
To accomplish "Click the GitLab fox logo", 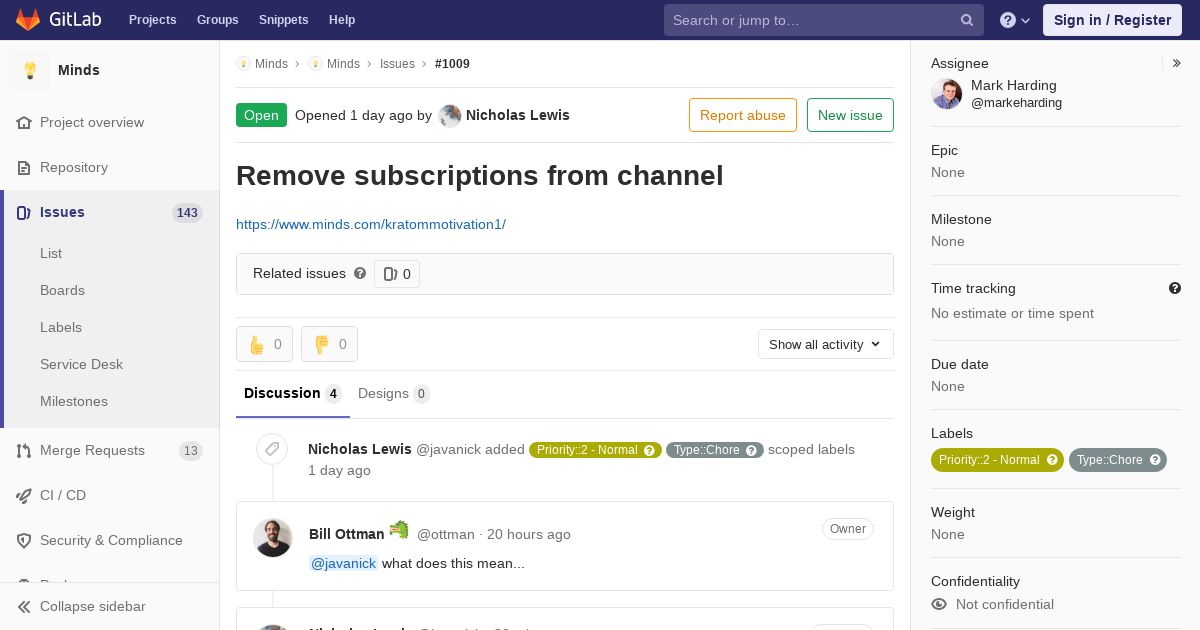I will 28,19.
